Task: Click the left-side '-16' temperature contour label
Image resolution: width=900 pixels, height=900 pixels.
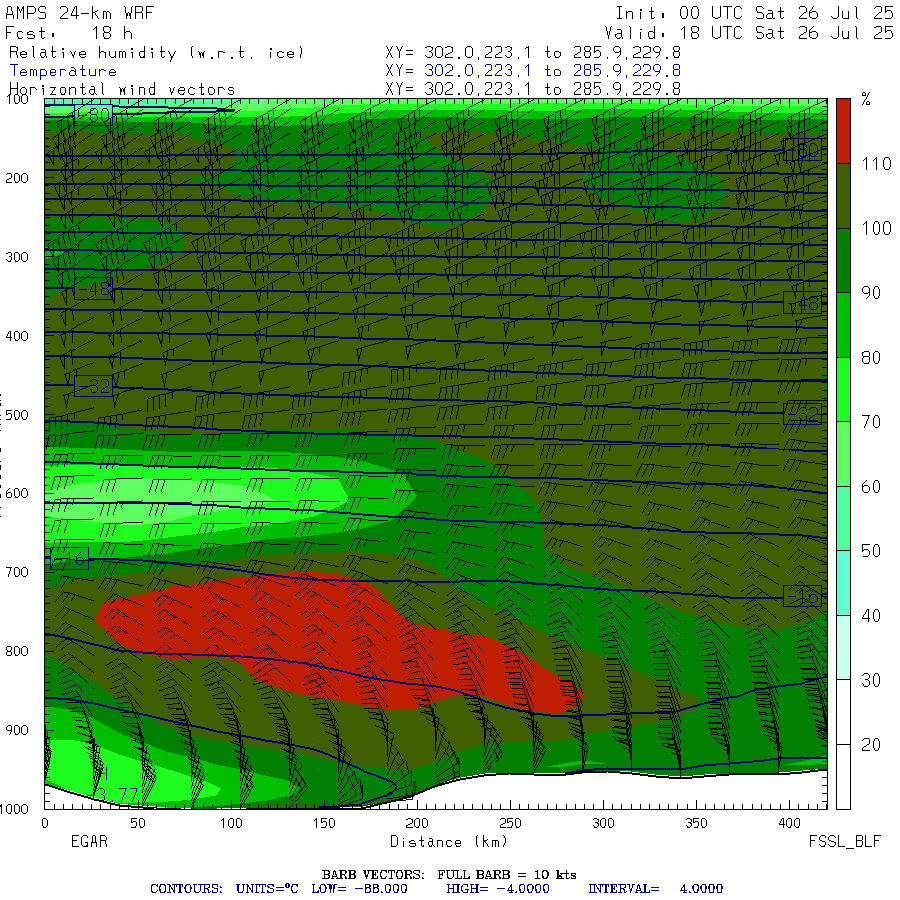Action: [69, 558]
